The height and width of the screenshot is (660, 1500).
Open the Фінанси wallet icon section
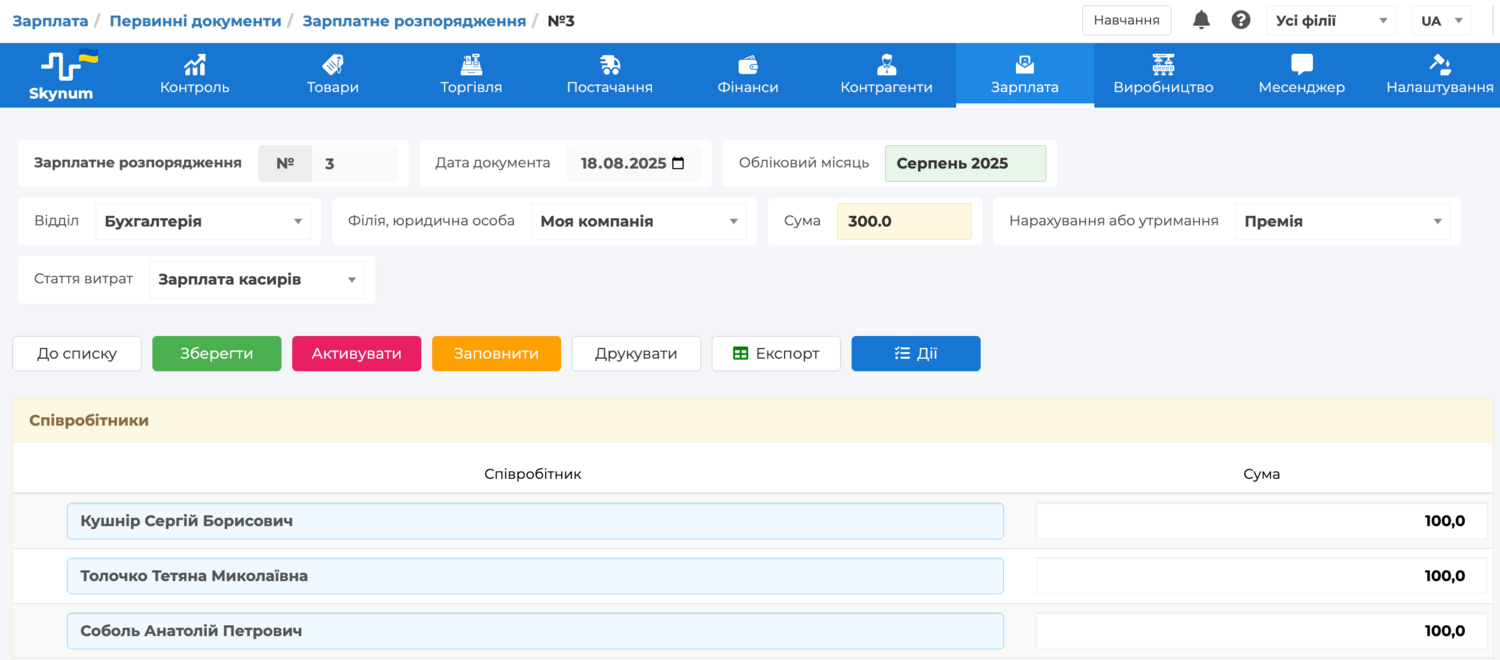[x=747, y=66]
